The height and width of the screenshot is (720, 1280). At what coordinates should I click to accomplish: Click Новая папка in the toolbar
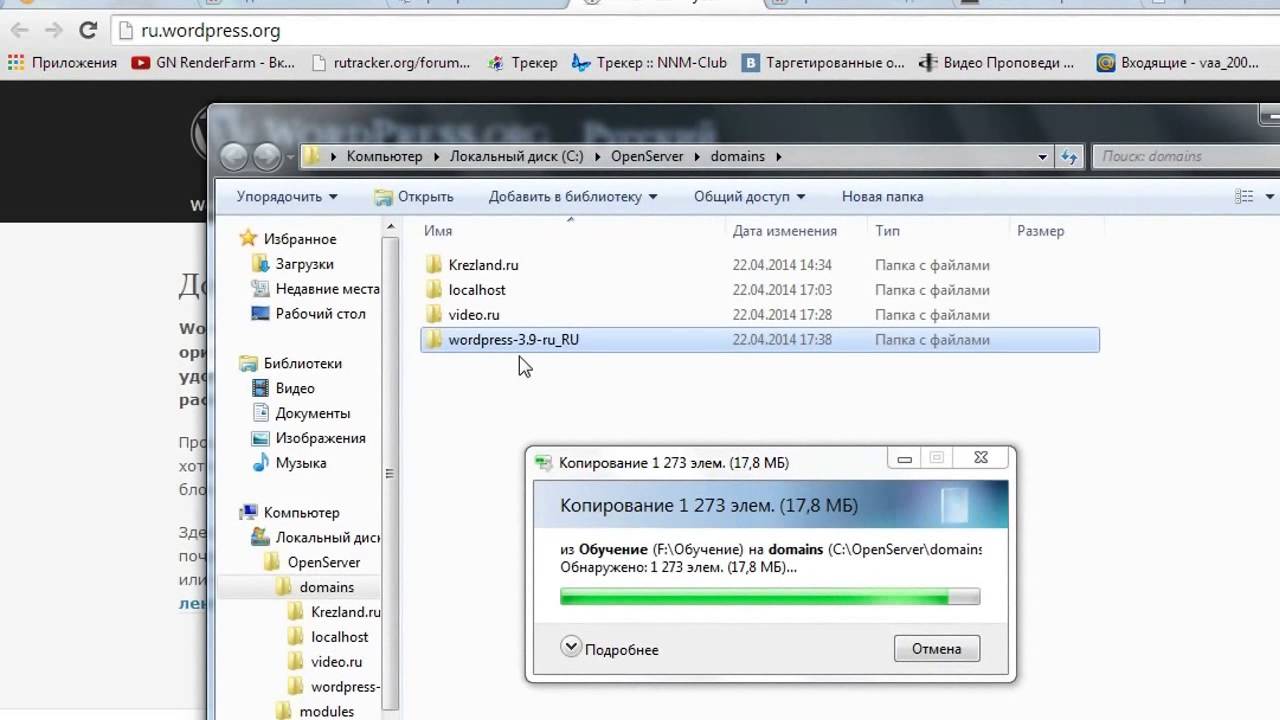(x=882, y=196)
